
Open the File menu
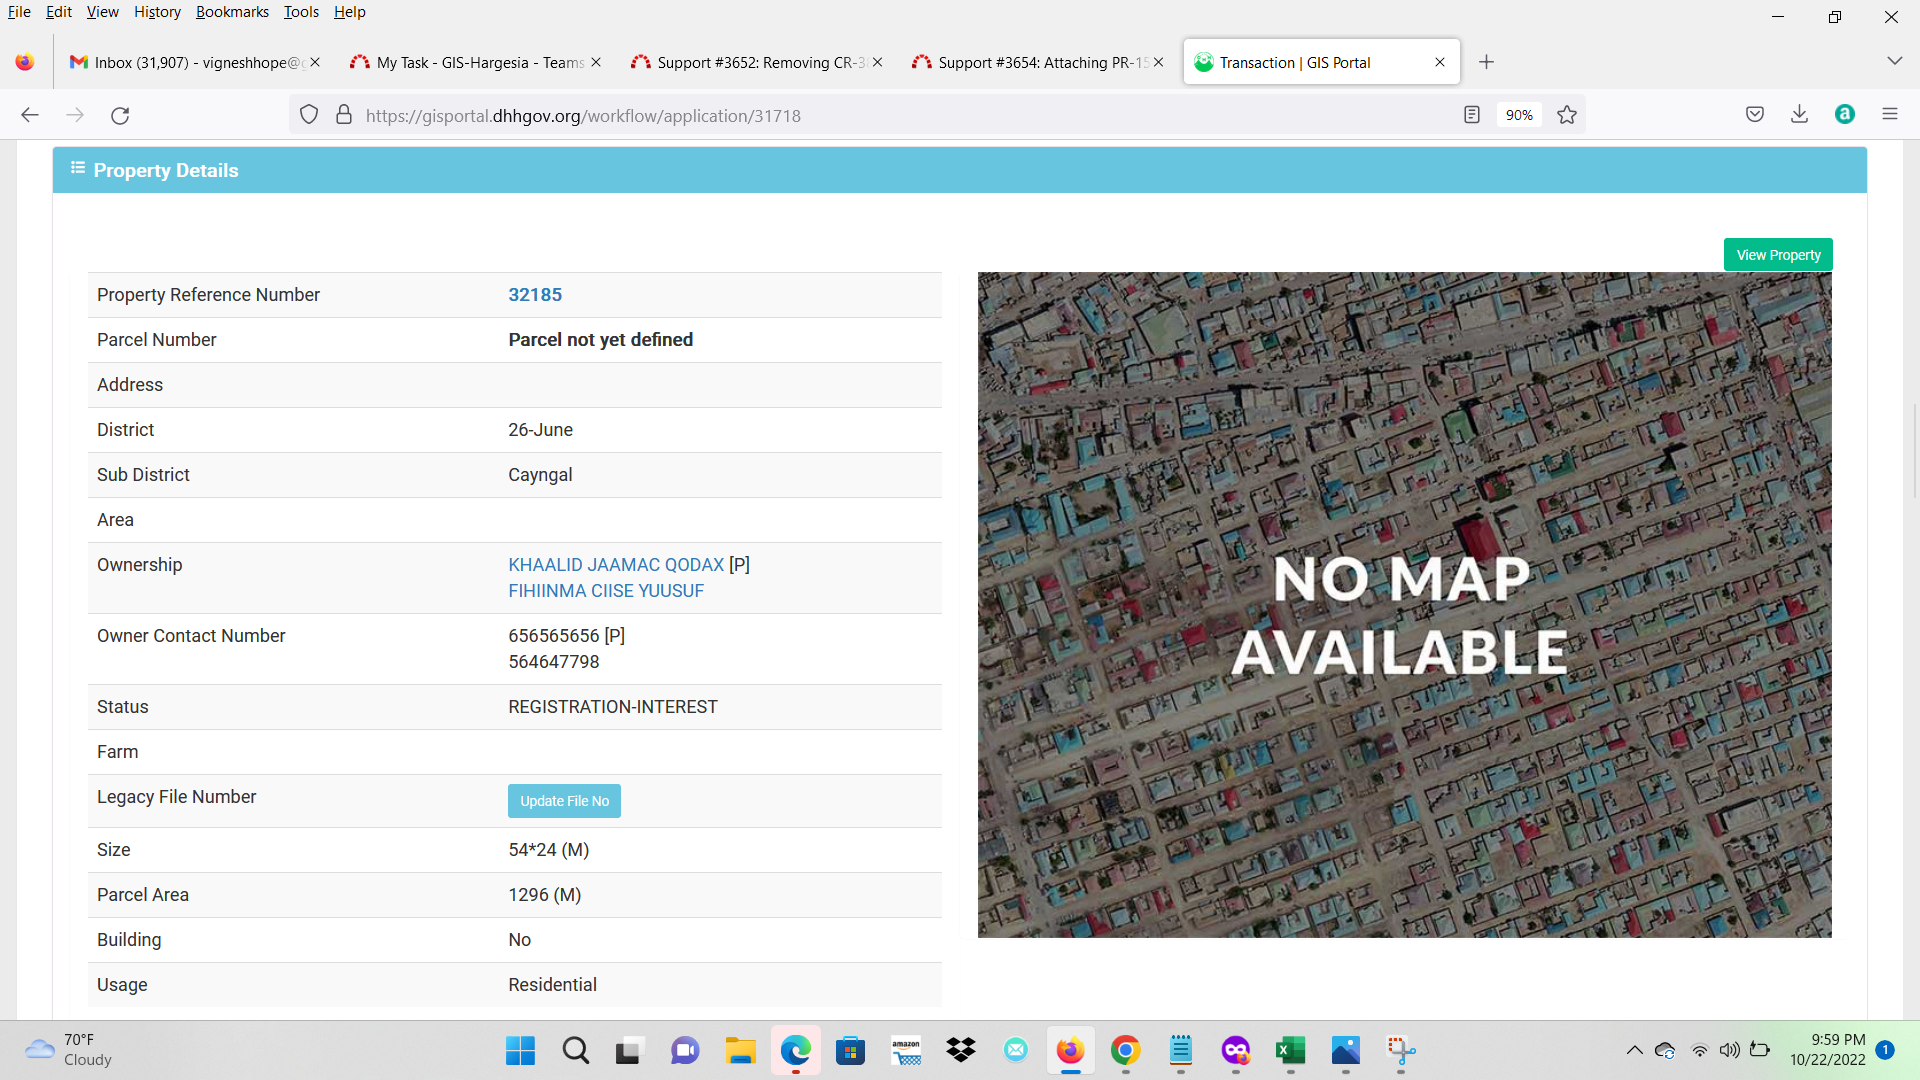click(19, 12)
